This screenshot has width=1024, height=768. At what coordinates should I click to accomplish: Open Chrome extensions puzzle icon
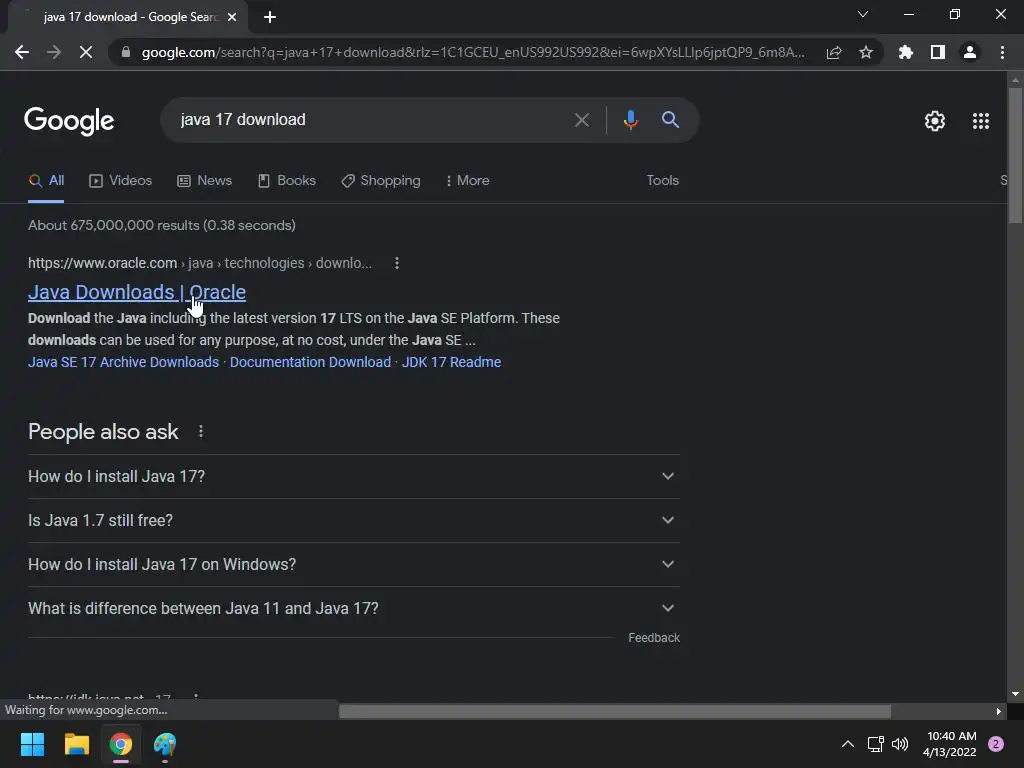[906, 52]
